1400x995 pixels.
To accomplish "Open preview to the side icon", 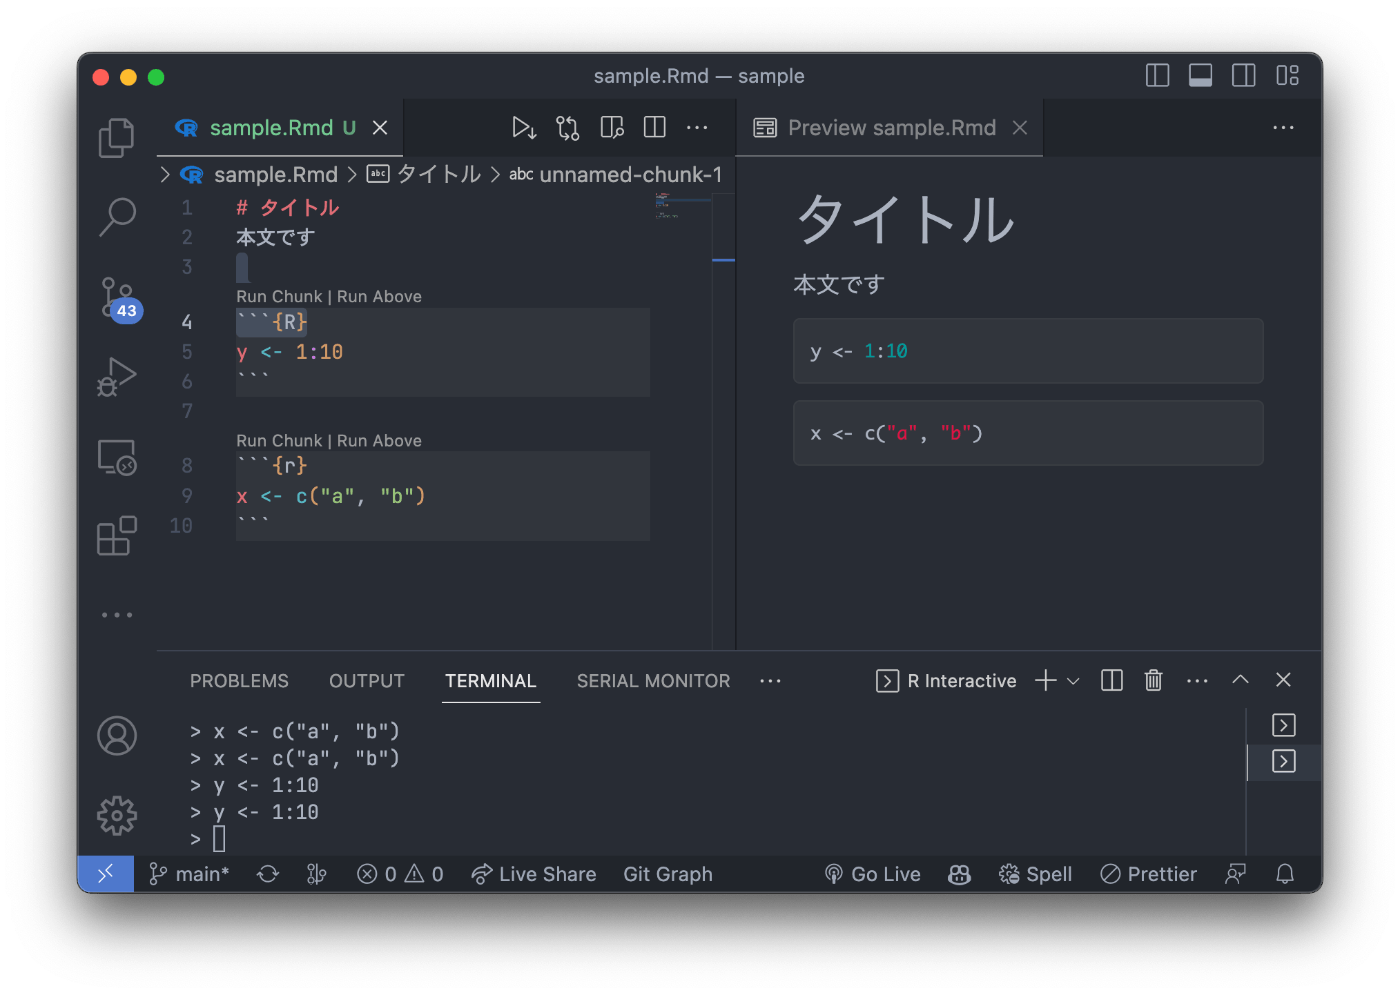I will click(x=612, y=128).
